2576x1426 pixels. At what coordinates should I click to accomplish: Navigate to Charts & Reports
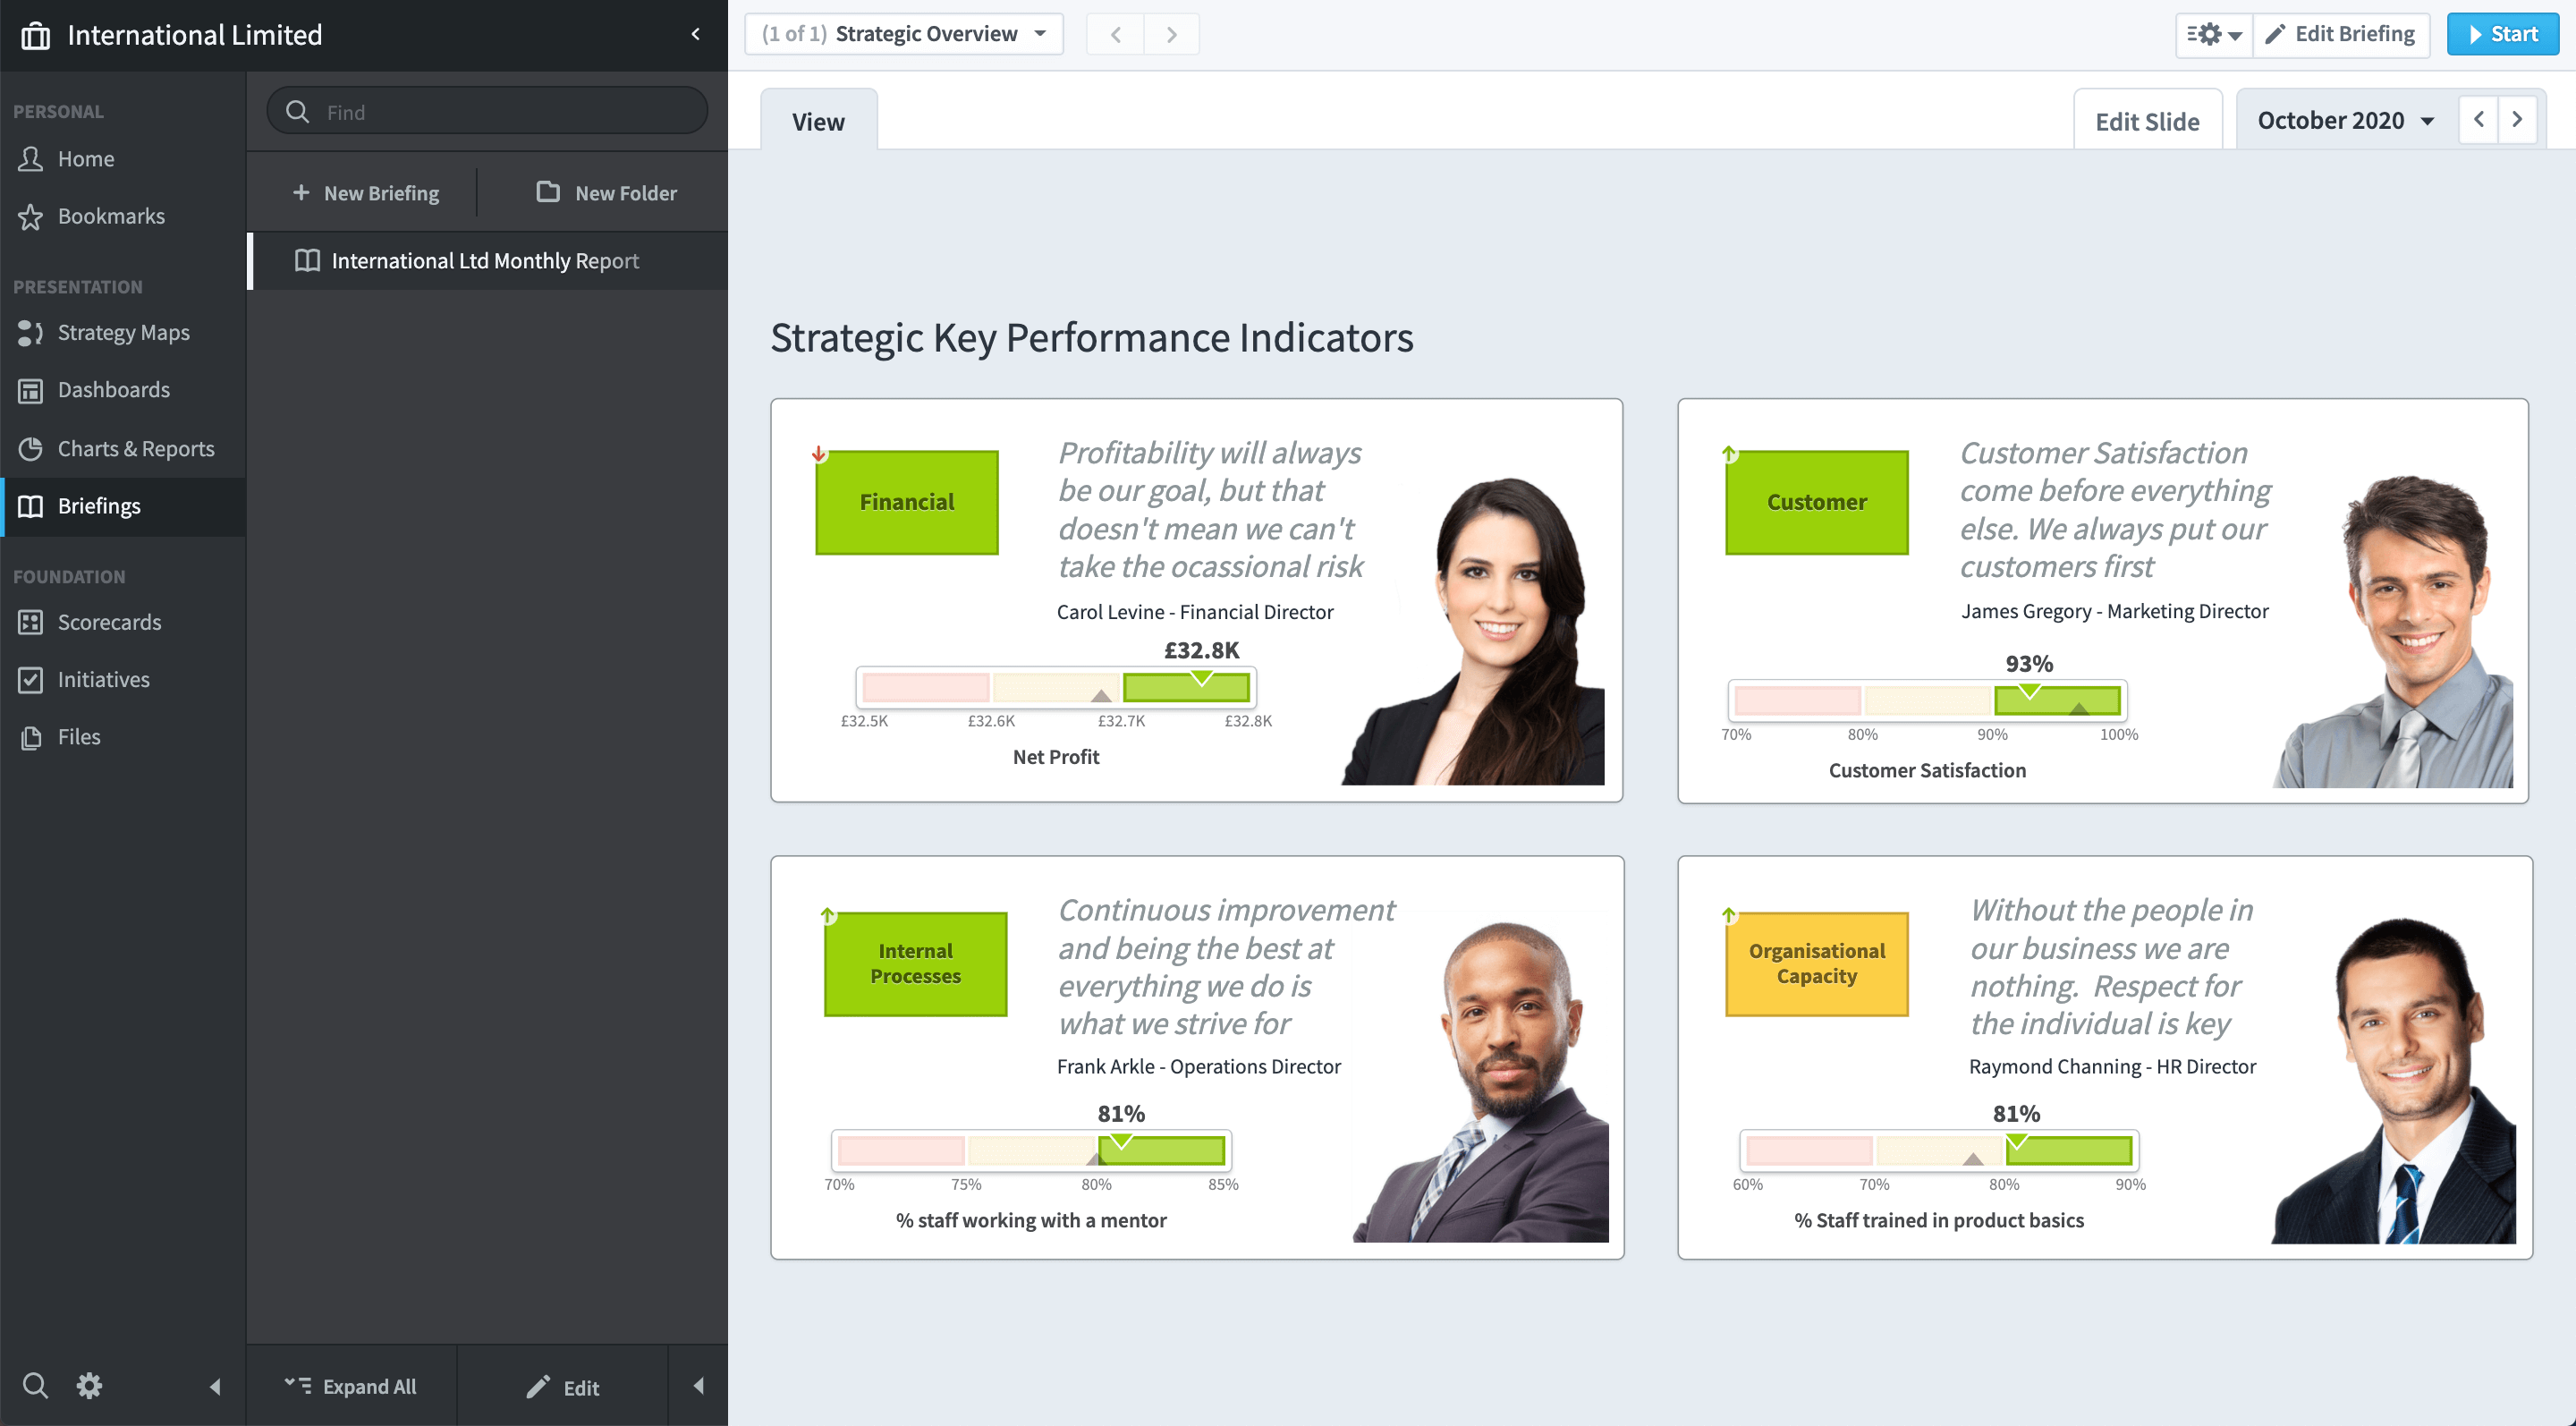point(123,448)
